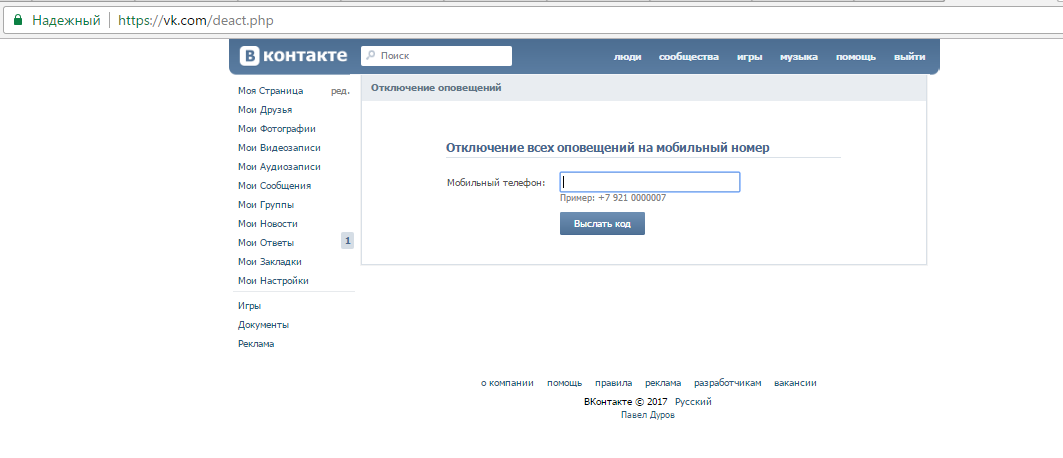Open сообщества in the top menu
1063x458 pixels.
coord(688,57)
